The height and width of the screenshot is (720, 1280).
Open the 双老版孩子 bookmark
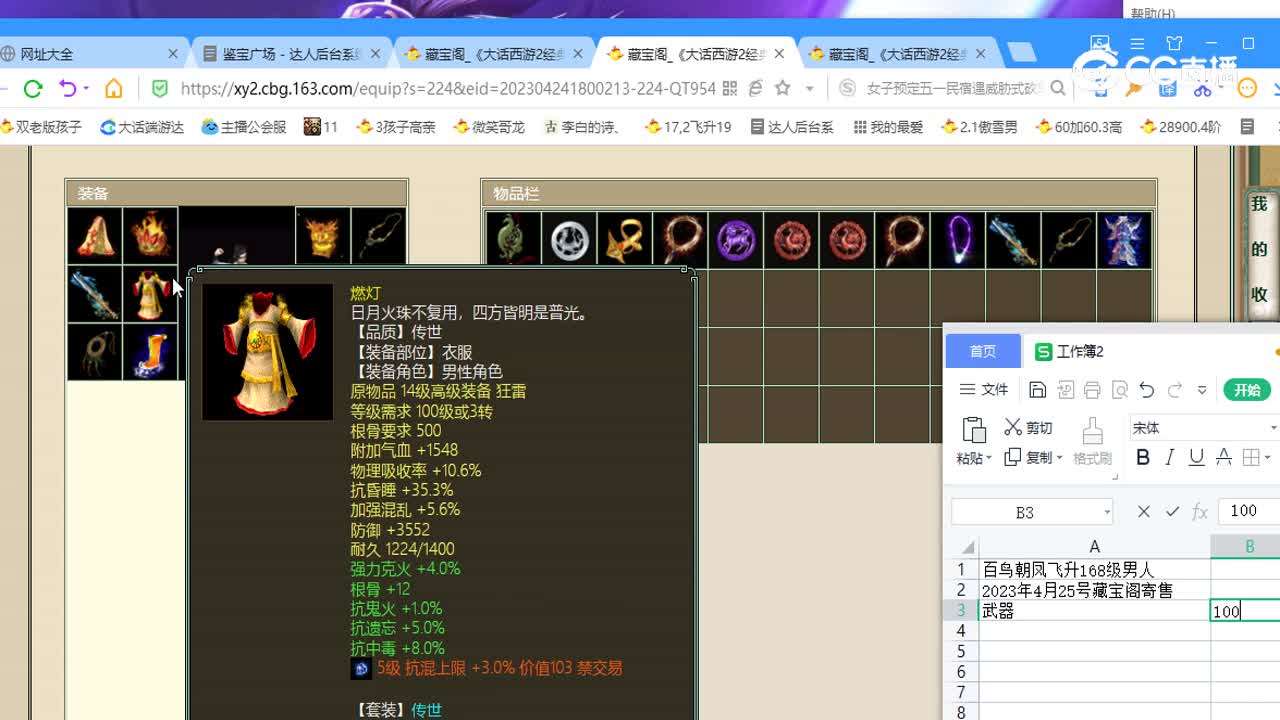click(41, 127)
